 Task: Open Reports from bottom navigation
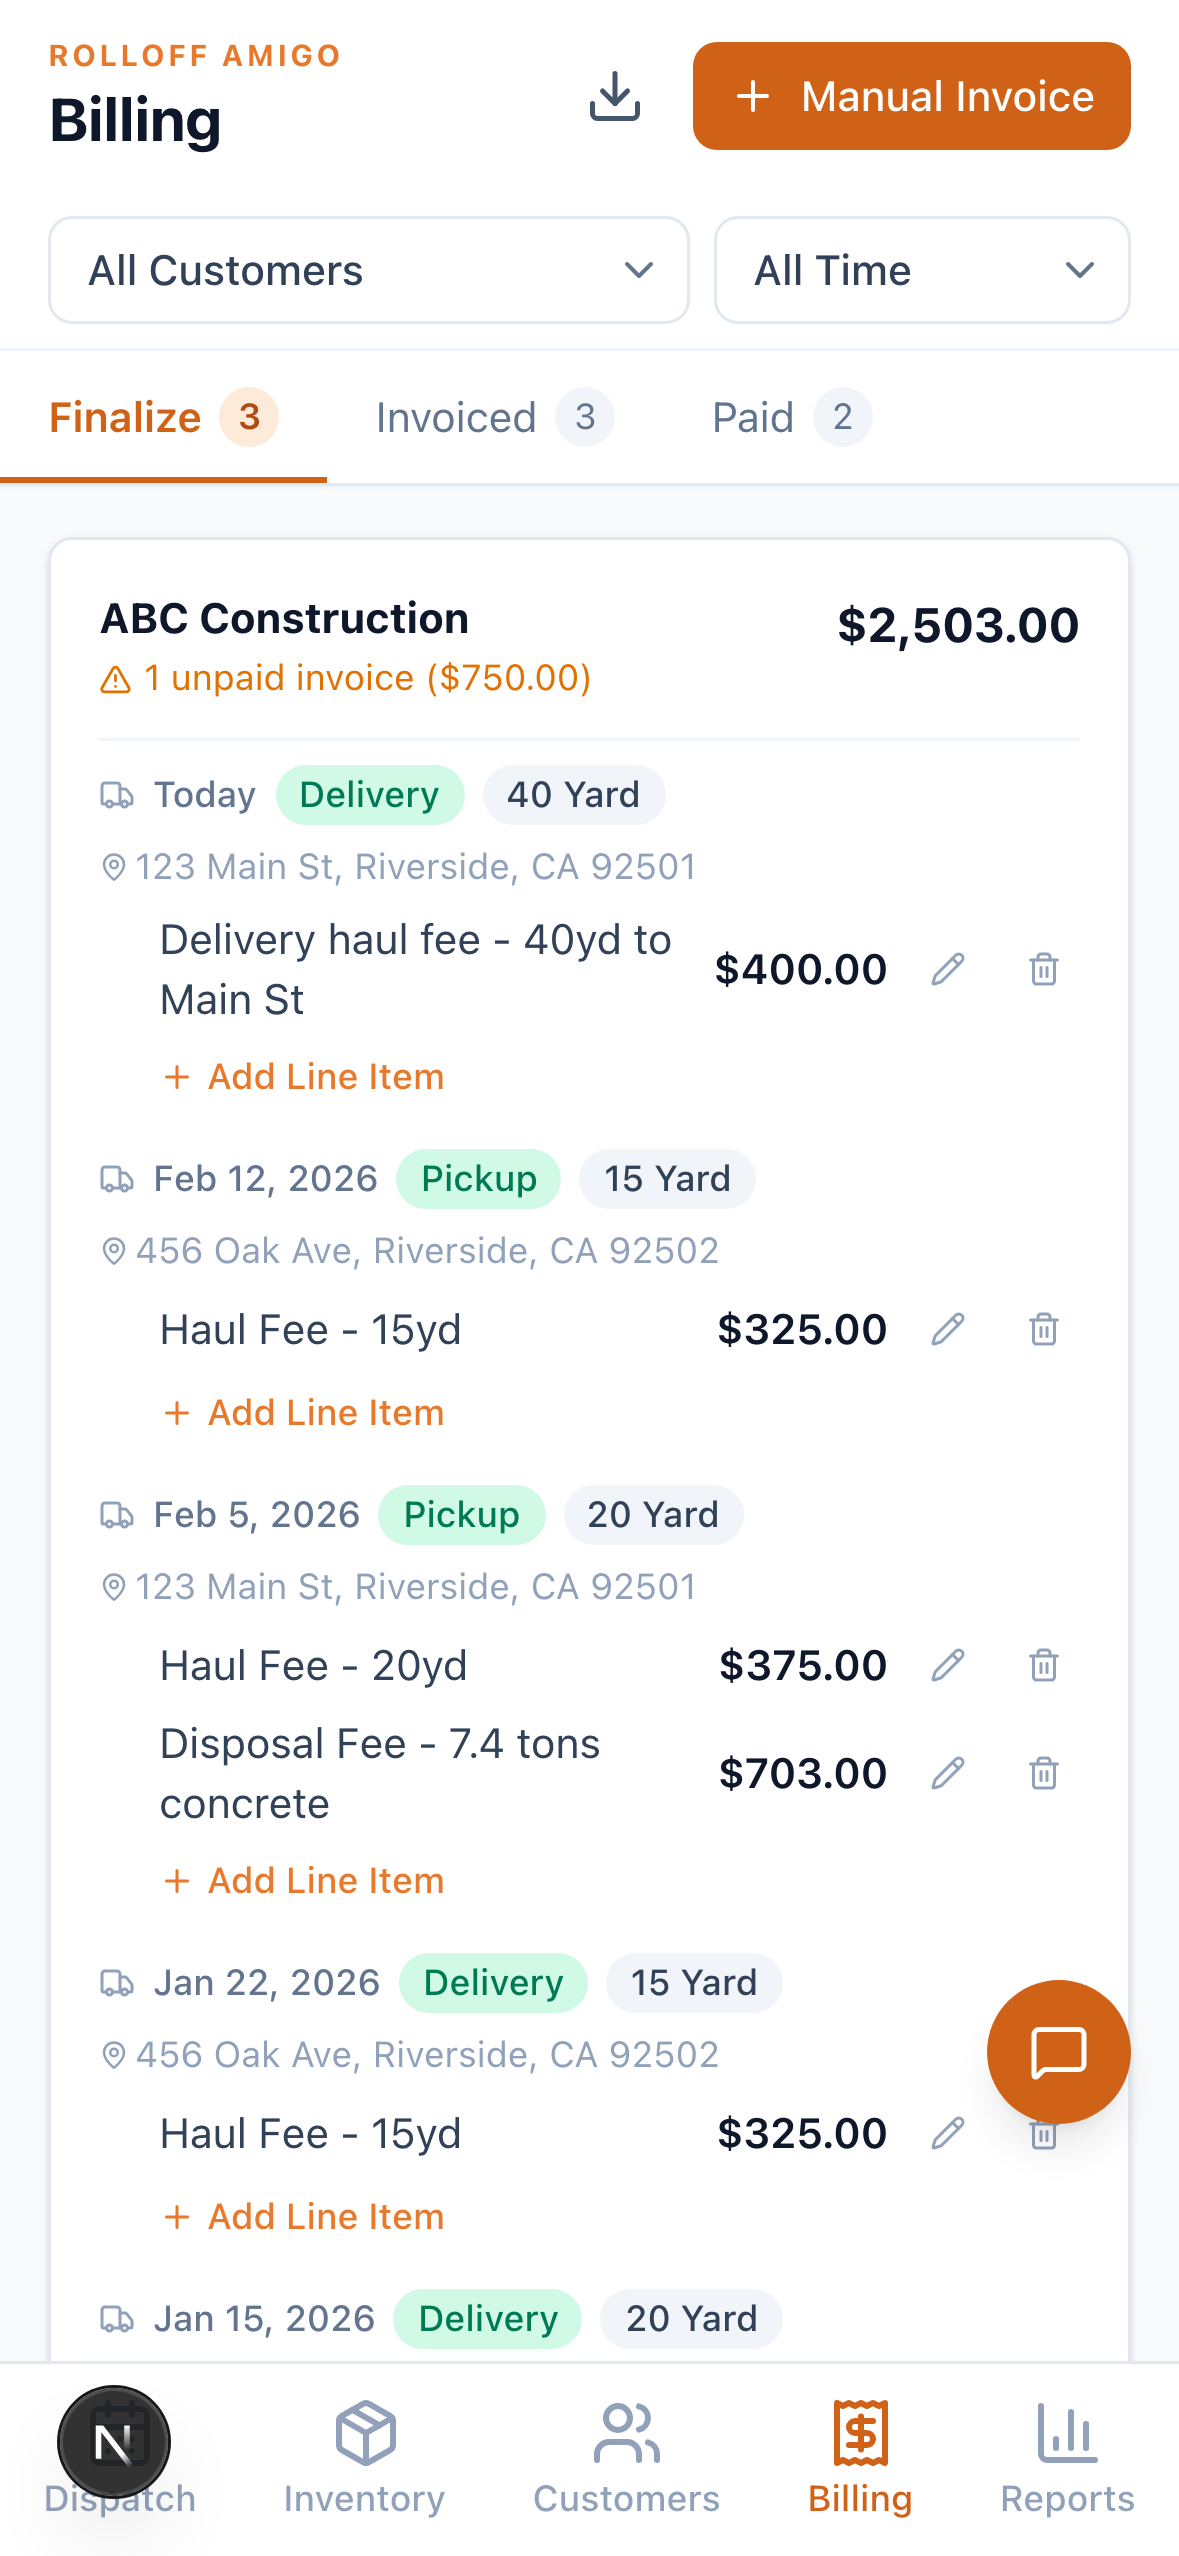(1067, 2459)
